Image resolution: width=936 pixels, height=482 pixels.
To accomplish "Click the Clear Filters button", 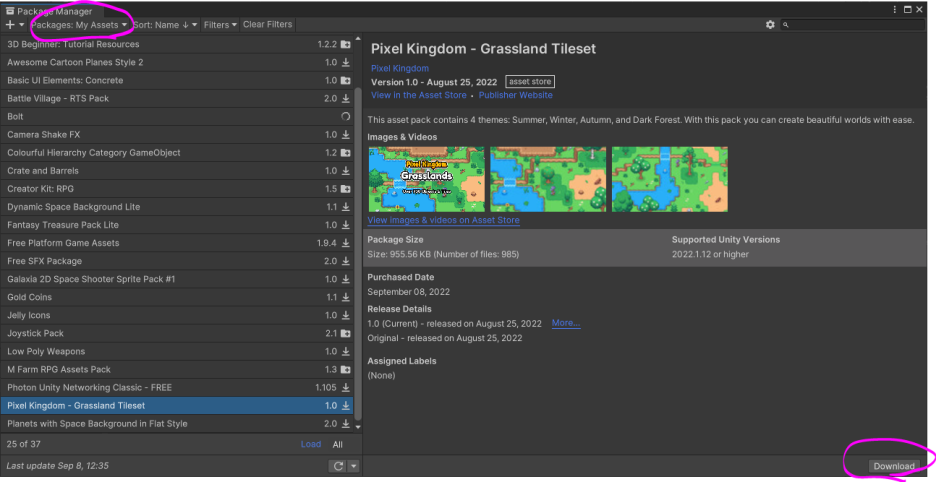I will click(267, 24).
